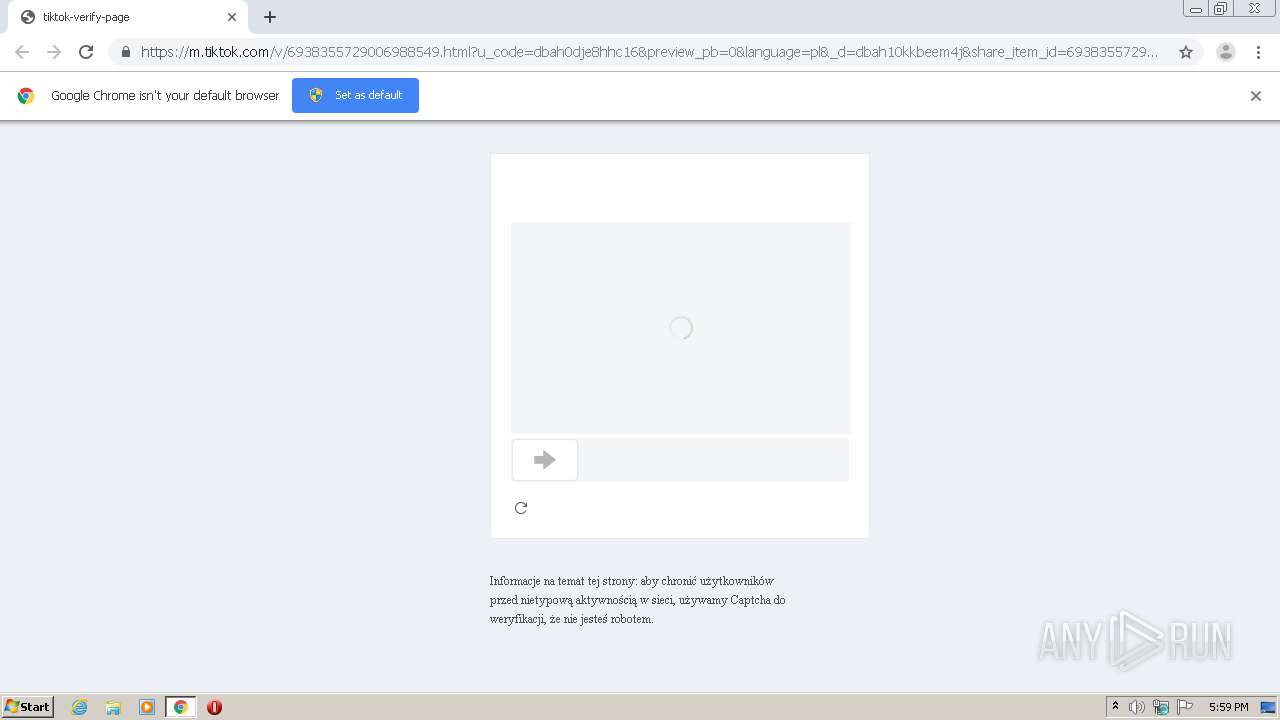The image size is (1280, 720).
Task: Open the Chrome three-dot menu
Action: pyautogui.click(x=1257, y=52)
